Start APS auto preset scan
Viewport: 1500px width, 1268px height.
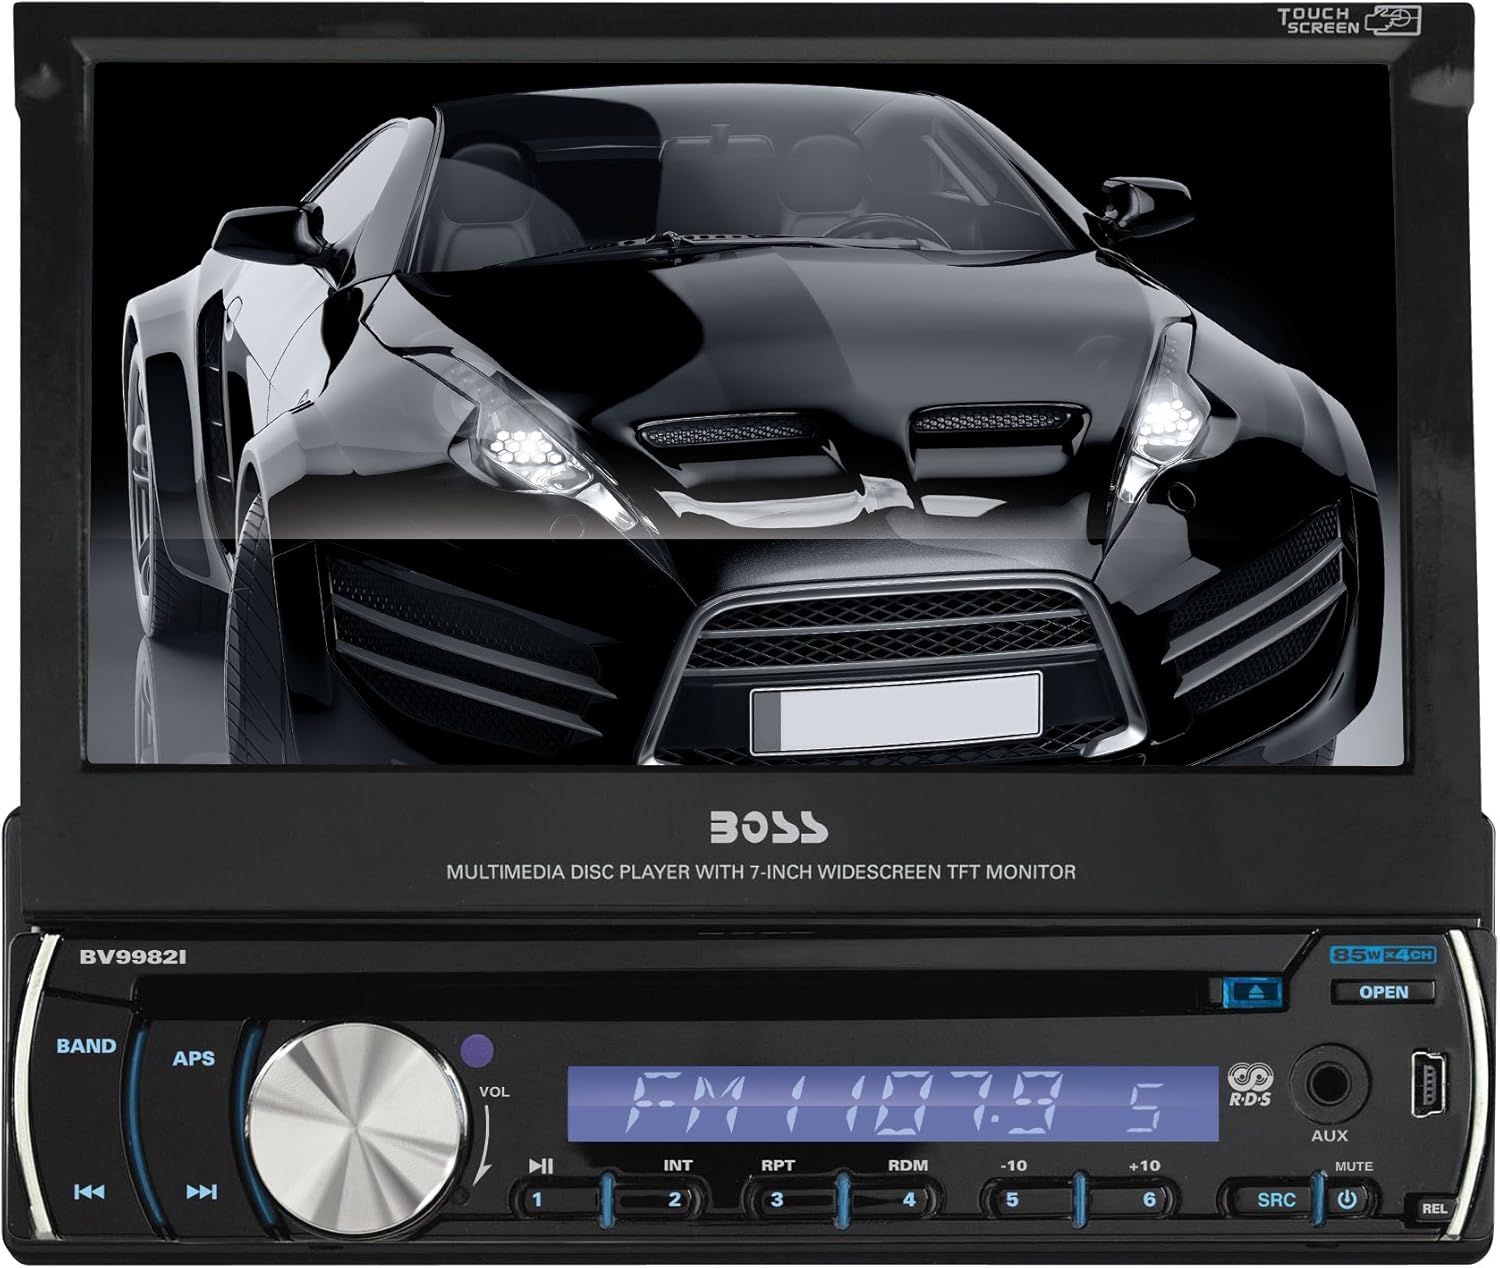tap(194, 1057)
